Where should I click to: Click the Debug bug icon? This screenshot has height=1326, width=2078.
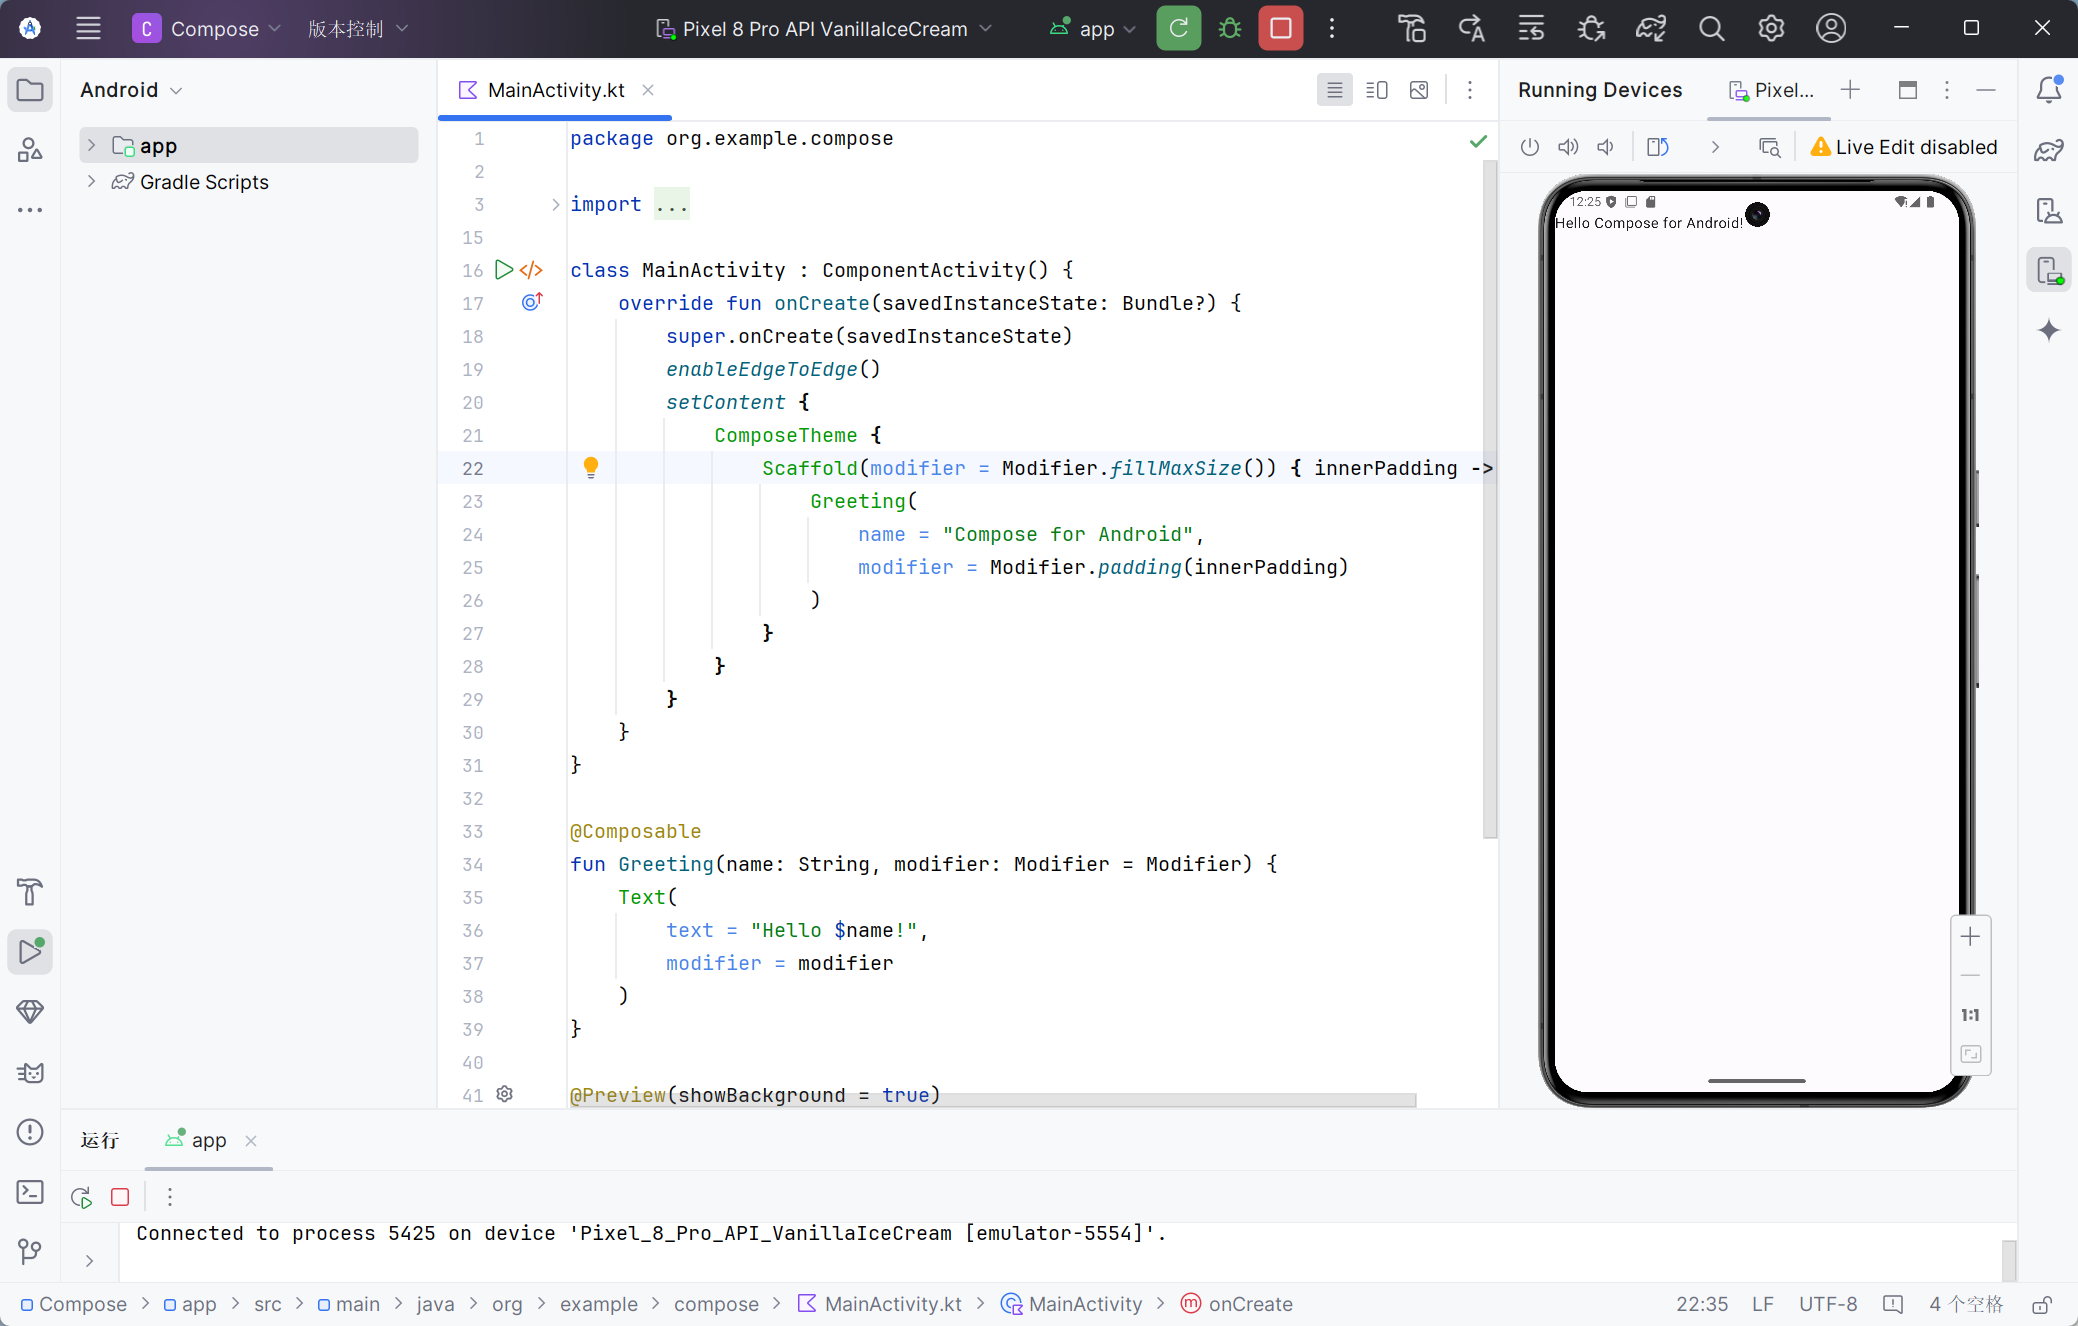[x=1230, y=28]
